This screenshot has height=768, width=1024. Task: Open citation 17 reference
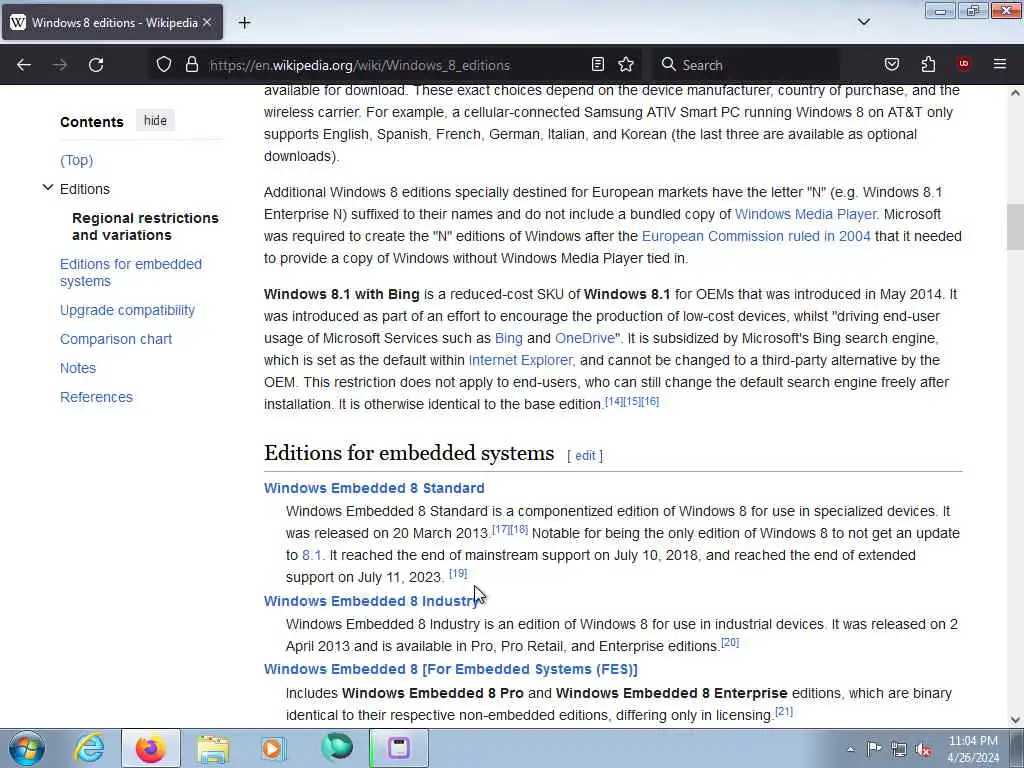coord(501,530)
